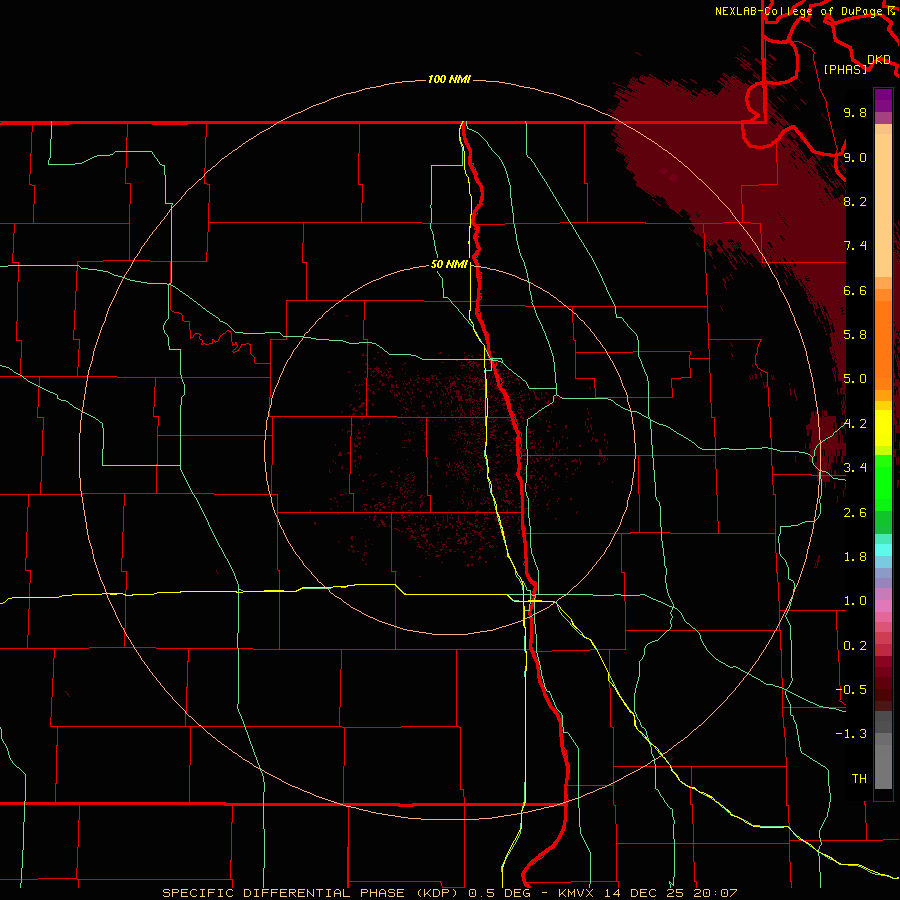Screen dimensions: 900x900
Task: Click the 5.0 scale label
Action: click(x=855, y=379)
